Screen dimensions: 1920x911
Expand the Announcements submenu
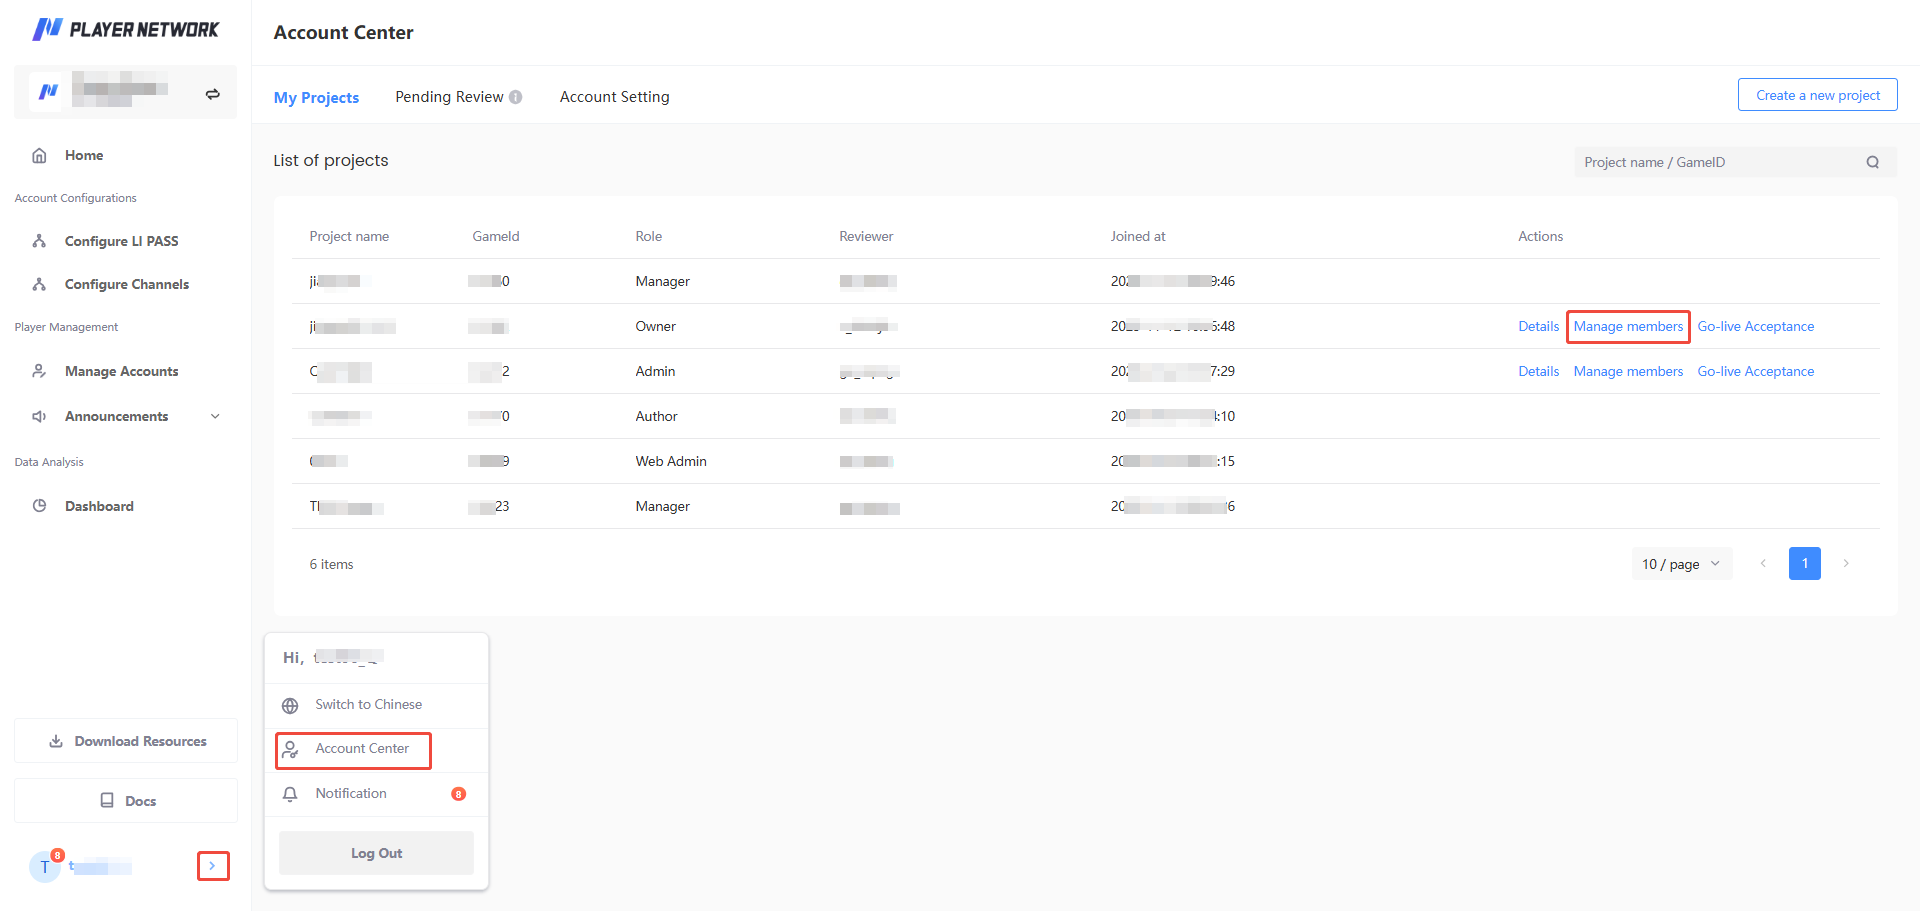coord(215,416)
